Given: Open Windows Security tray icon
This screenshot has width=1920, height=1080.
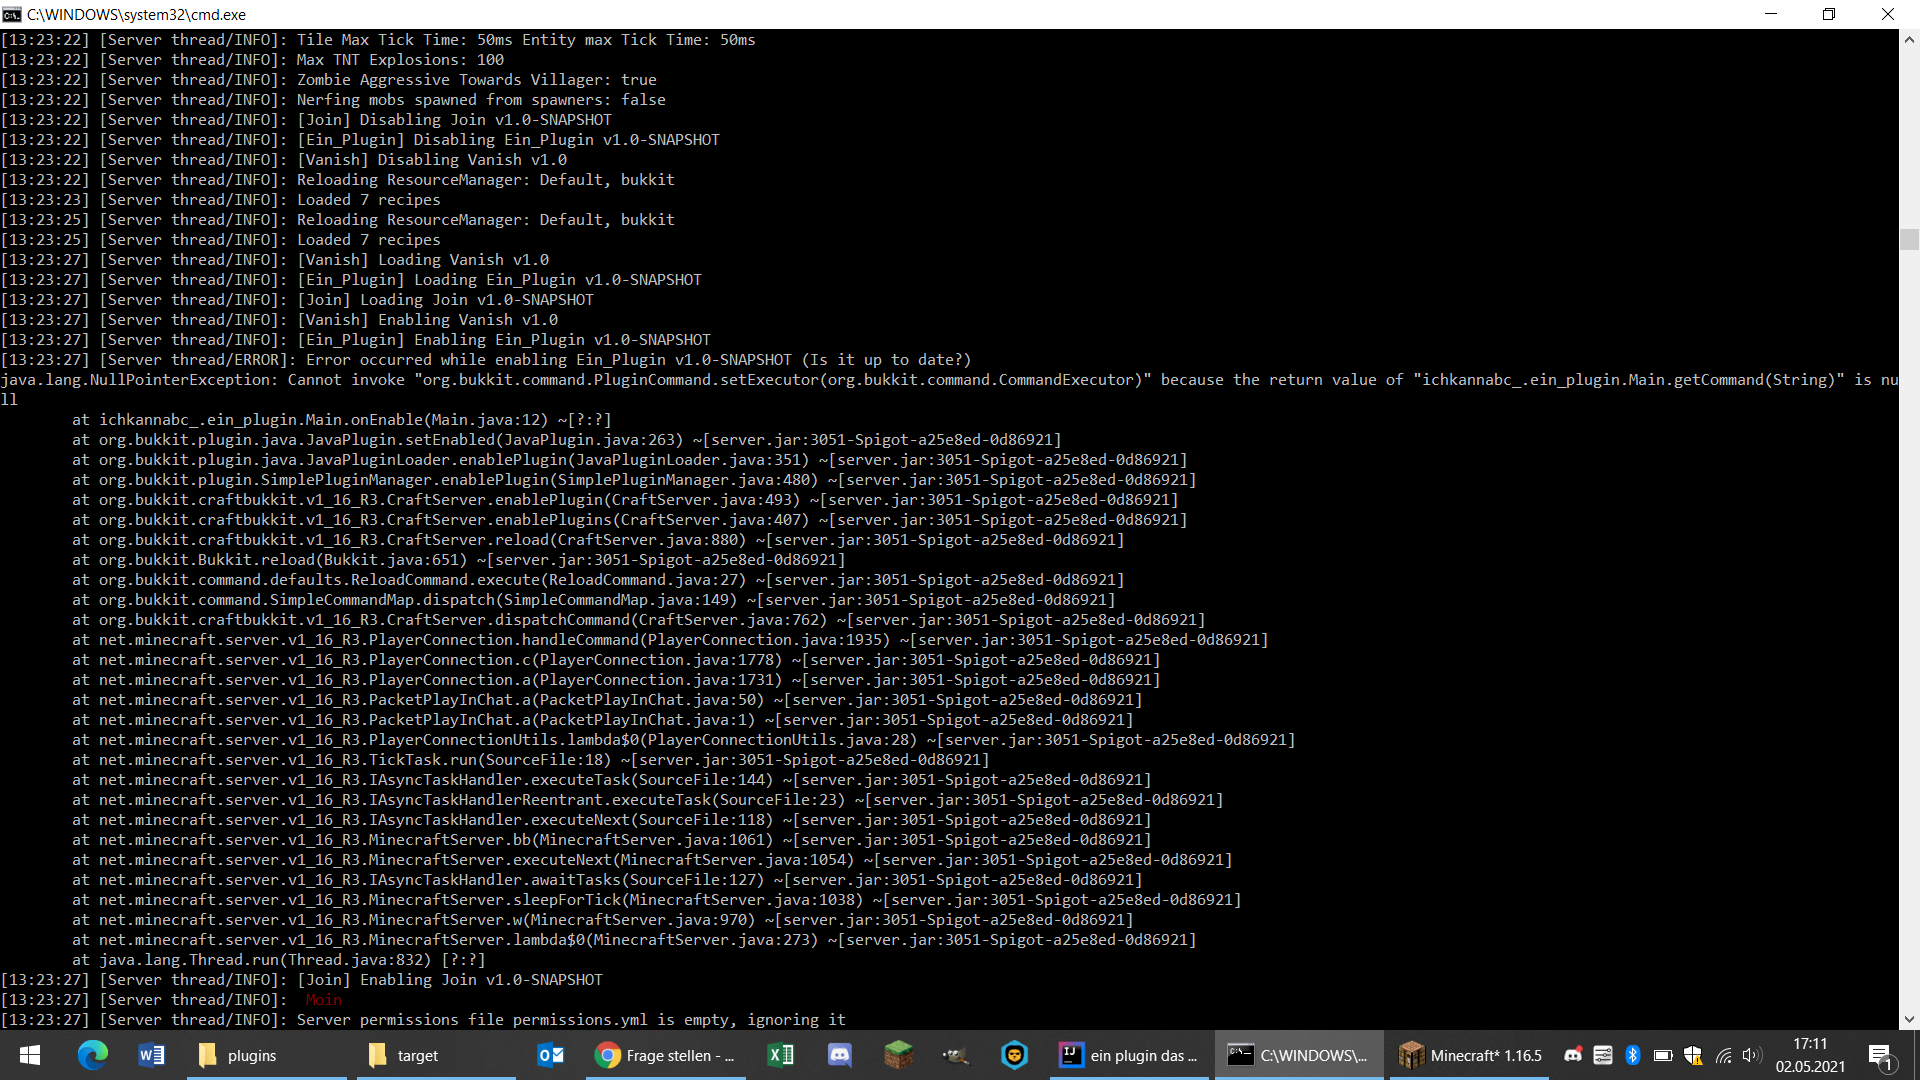Looking at the screenshot, I should point(1693,1055).
